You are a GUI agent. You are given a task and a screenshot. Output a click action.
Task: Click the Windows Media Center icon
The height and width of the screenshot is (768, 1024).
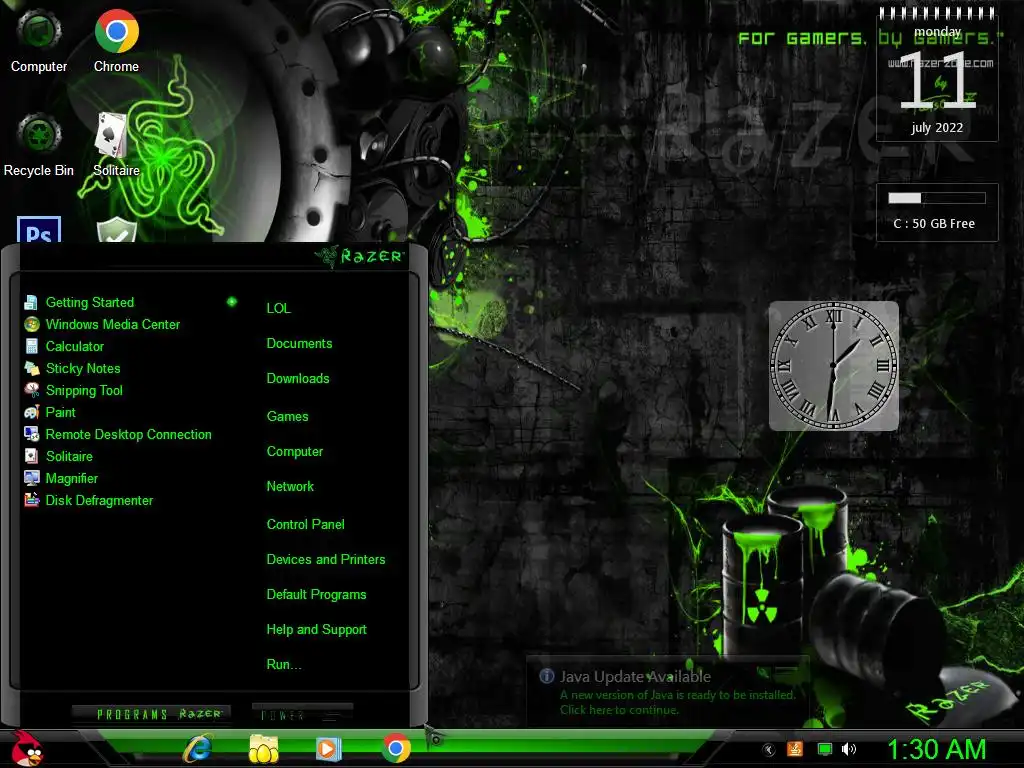pos(31,325)
